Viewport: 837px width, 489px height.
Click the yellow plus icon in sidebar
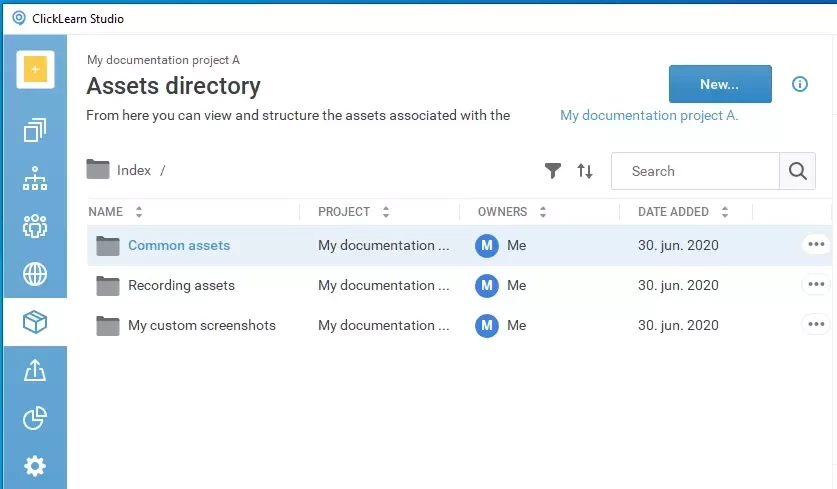[35, 69]
